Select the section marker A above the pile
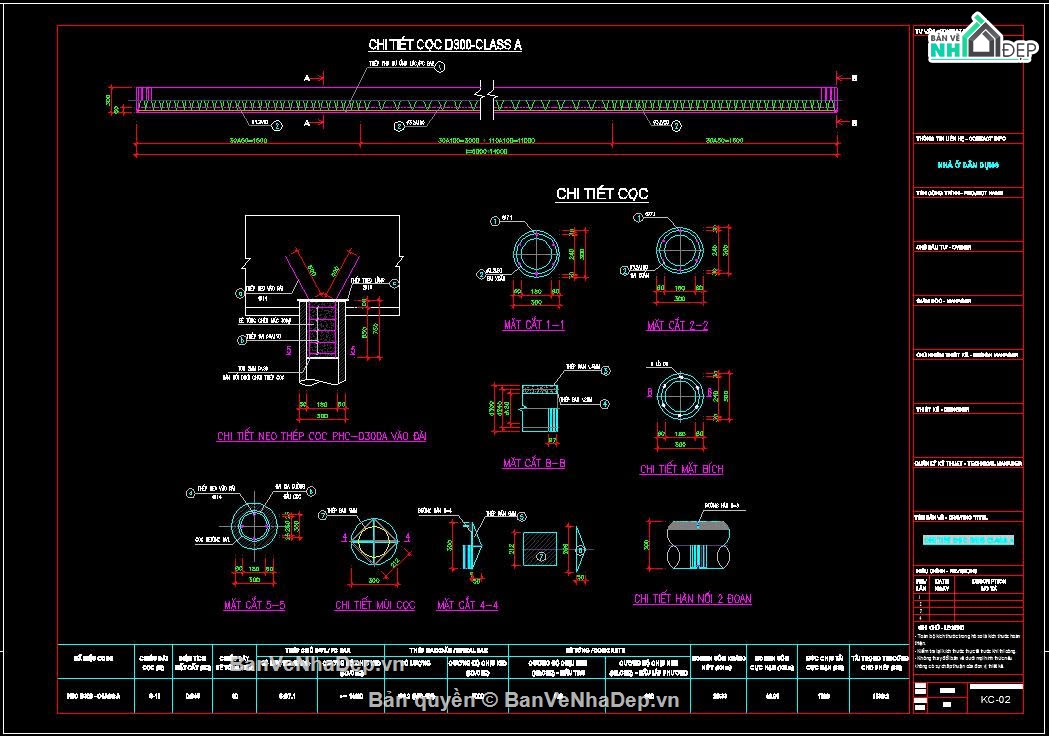Viewport: 1049px width, 737px height. pyautogui.click(x=307, y=78)
